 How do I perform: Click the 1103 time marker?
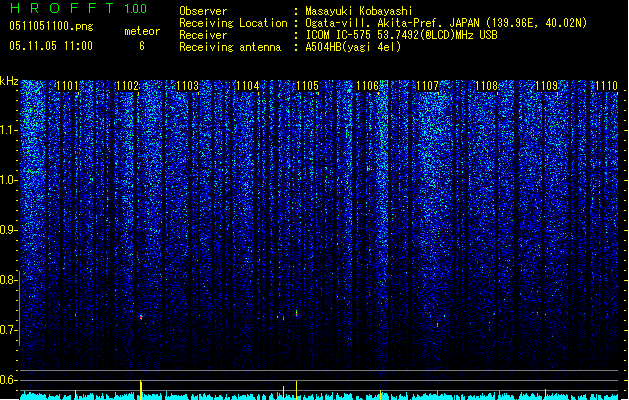pos(187,86)
